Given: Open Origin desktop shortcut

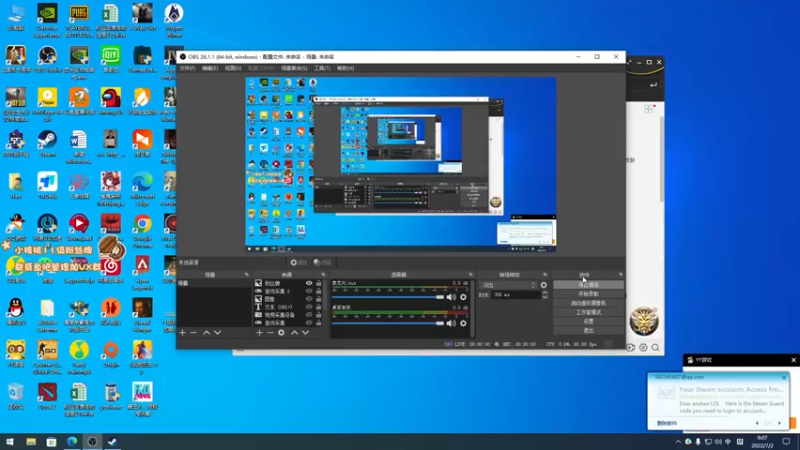Looking at the screenshot, I should (x=111, y=354).
